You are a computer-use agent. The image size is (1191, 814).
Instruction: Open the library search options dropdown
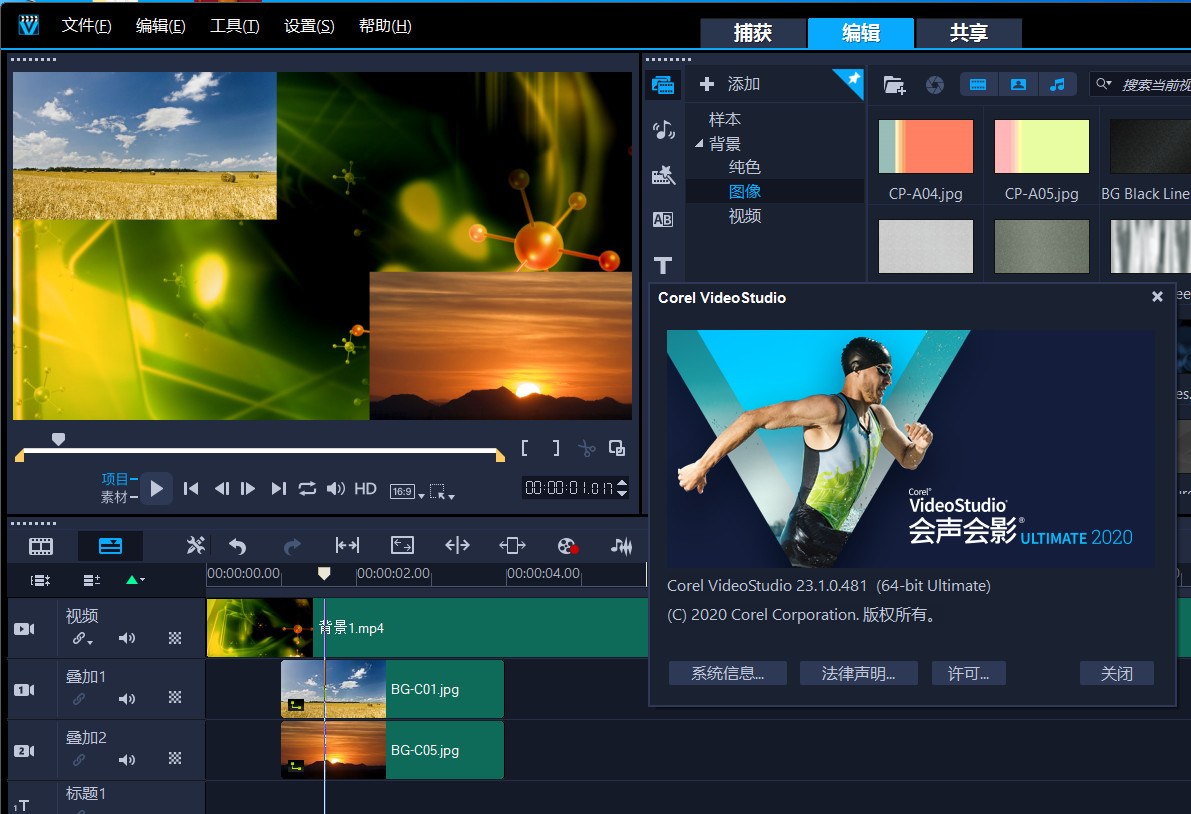click(x=1104, y=84)
